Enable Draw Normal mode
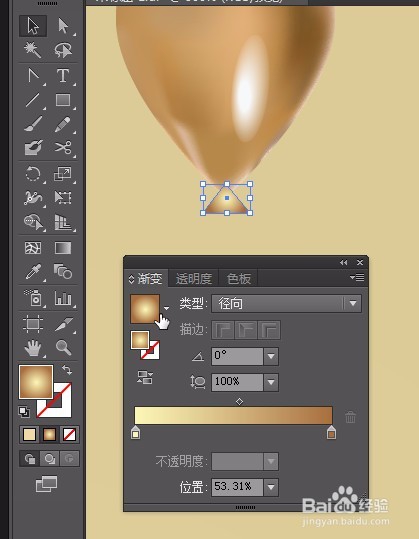 point(29,459)
